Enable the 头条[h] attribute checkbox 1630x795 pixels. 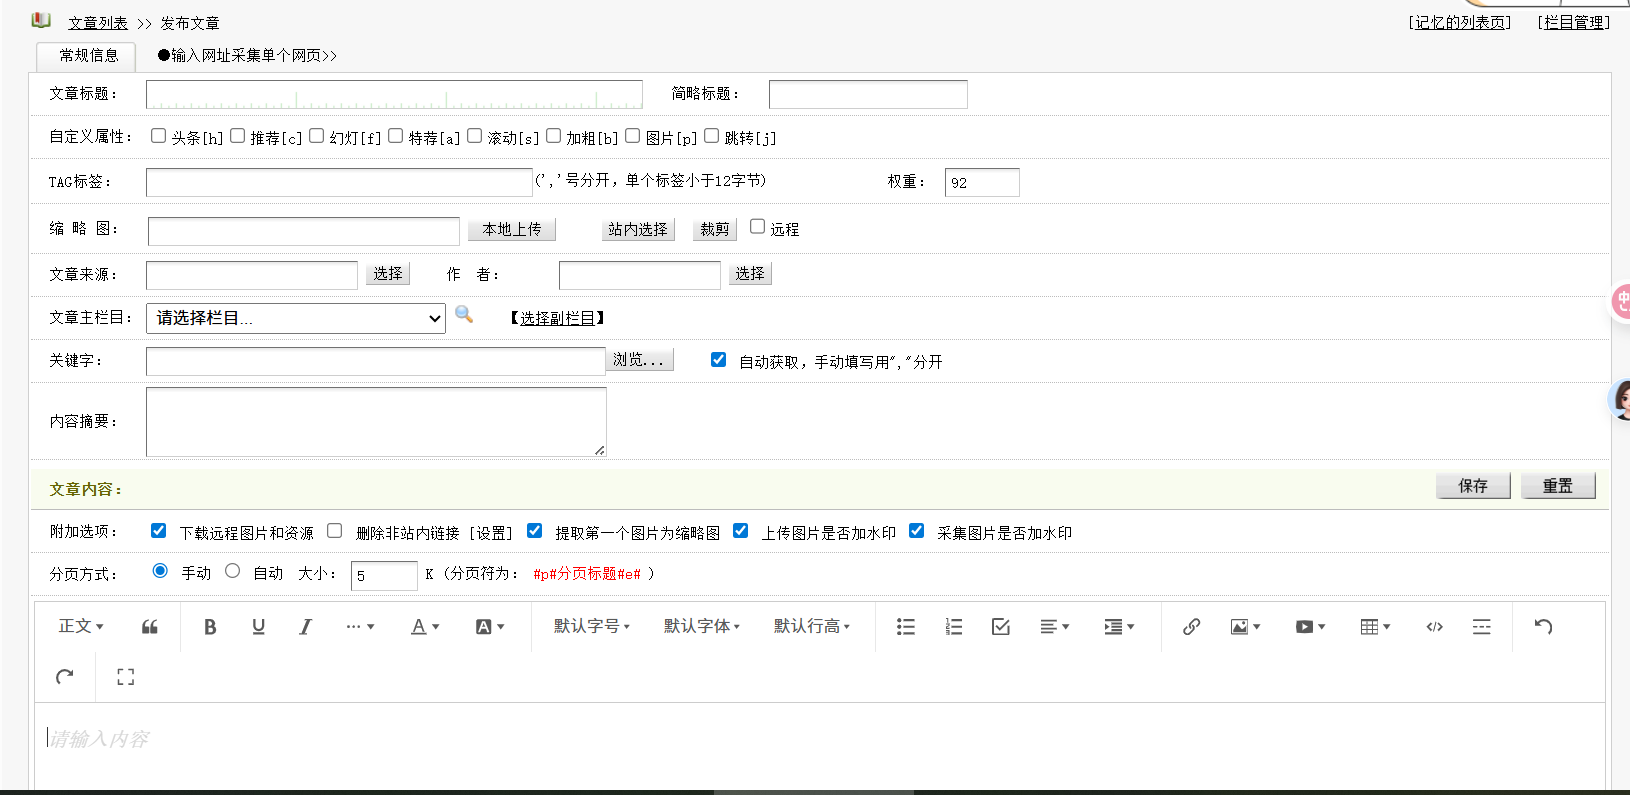[x=158, y=136]
